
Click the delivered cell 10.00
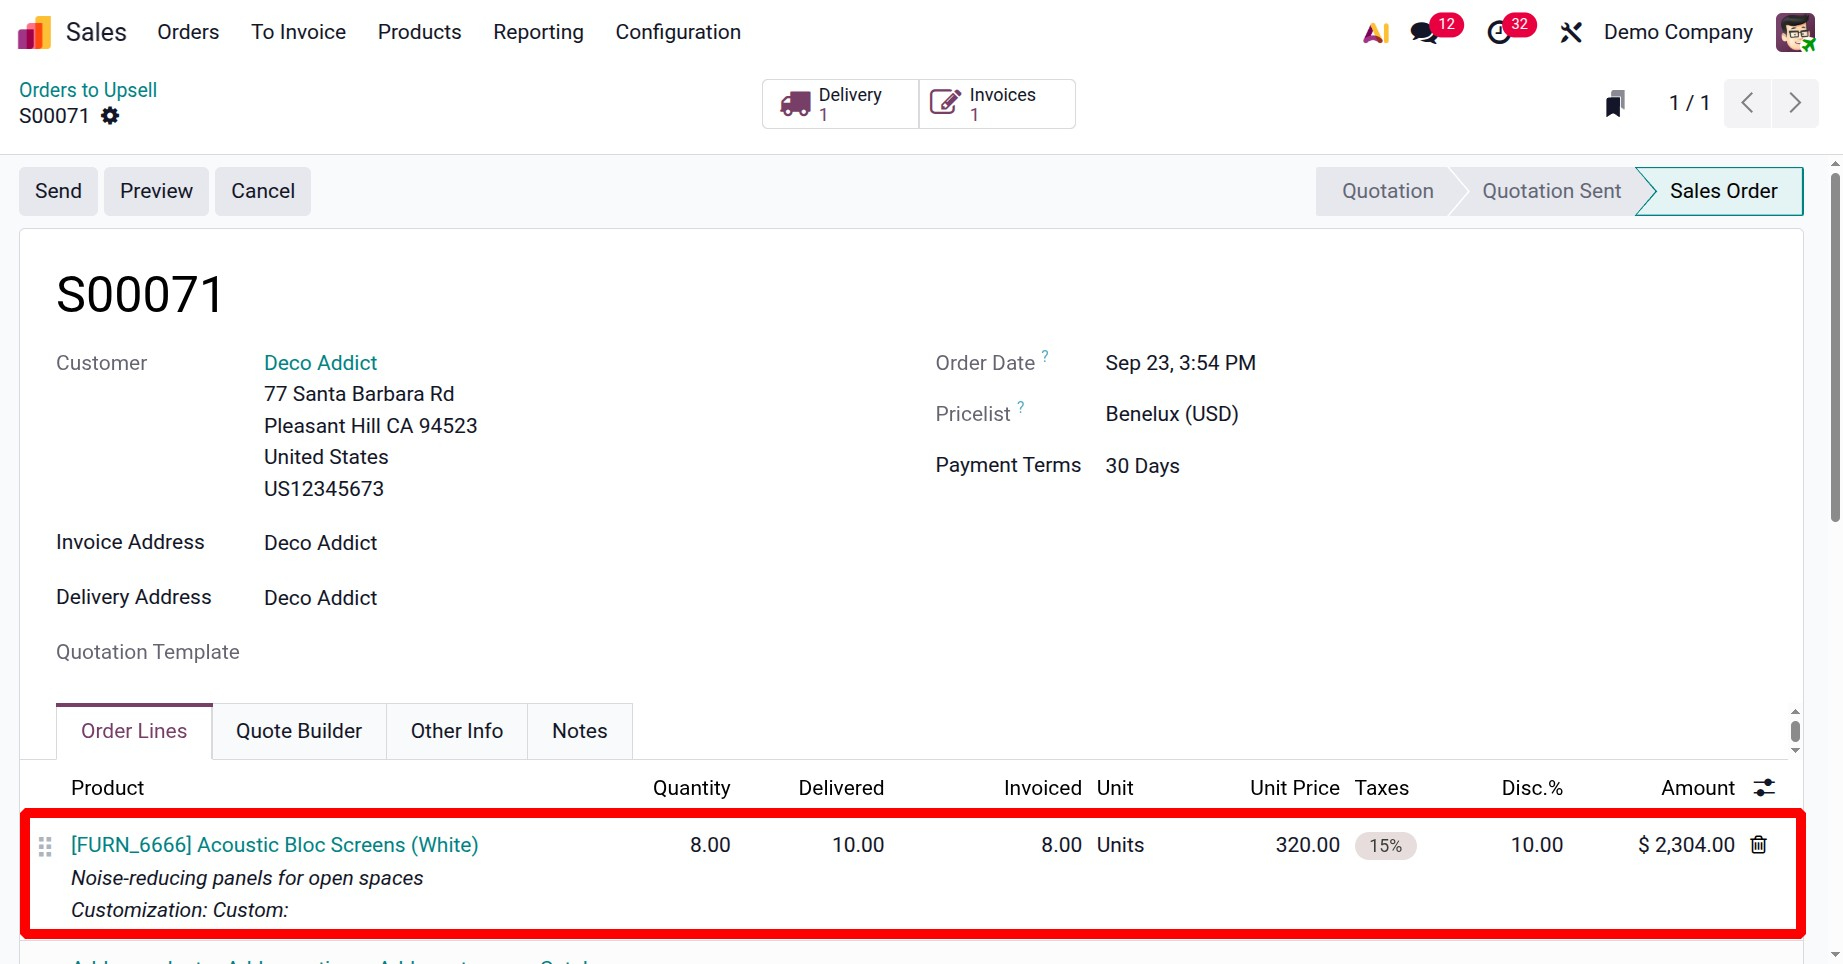point(858,845)
